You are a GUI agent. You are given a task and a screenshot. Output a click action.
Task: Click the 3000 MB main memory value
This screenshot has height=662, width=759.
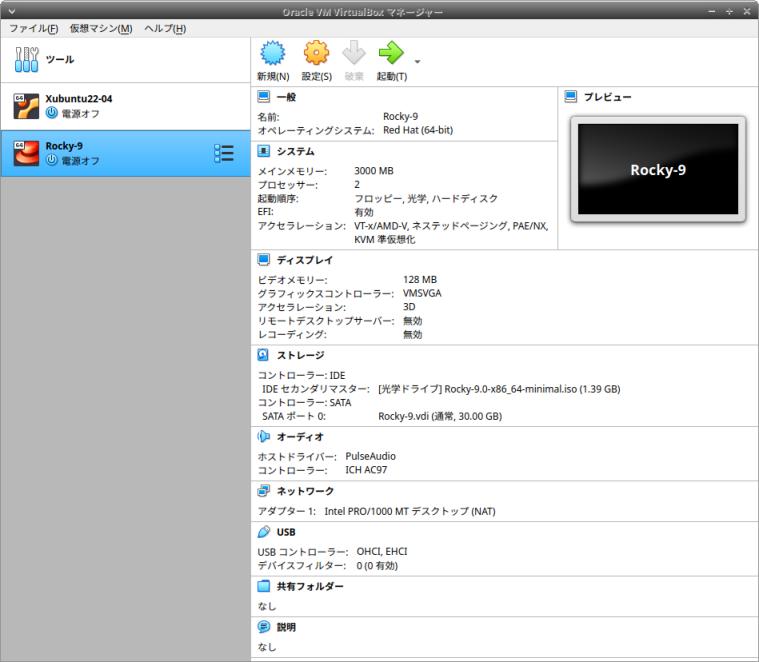374,171
